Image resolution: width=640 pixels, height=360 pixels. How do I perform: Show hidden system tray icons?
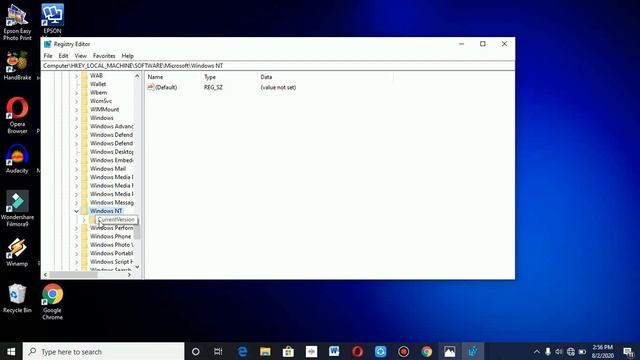click(x=537, y=352)
